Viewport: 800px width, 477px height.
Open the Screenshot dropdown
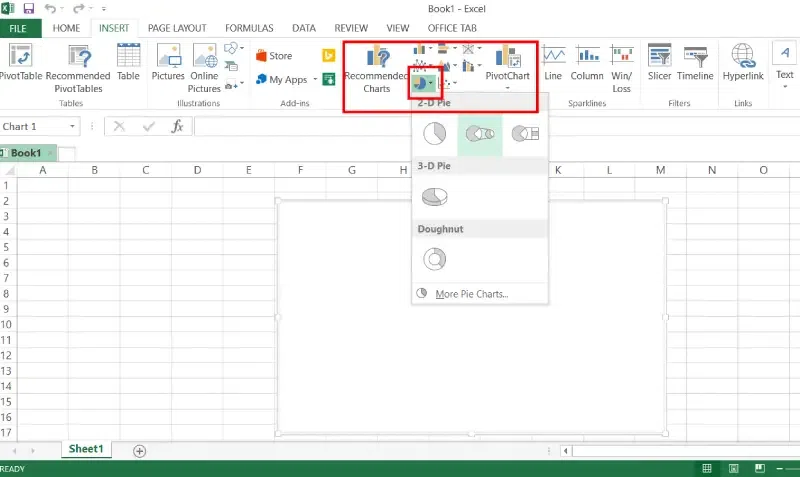pyautogui.click(x=234, y=84)
